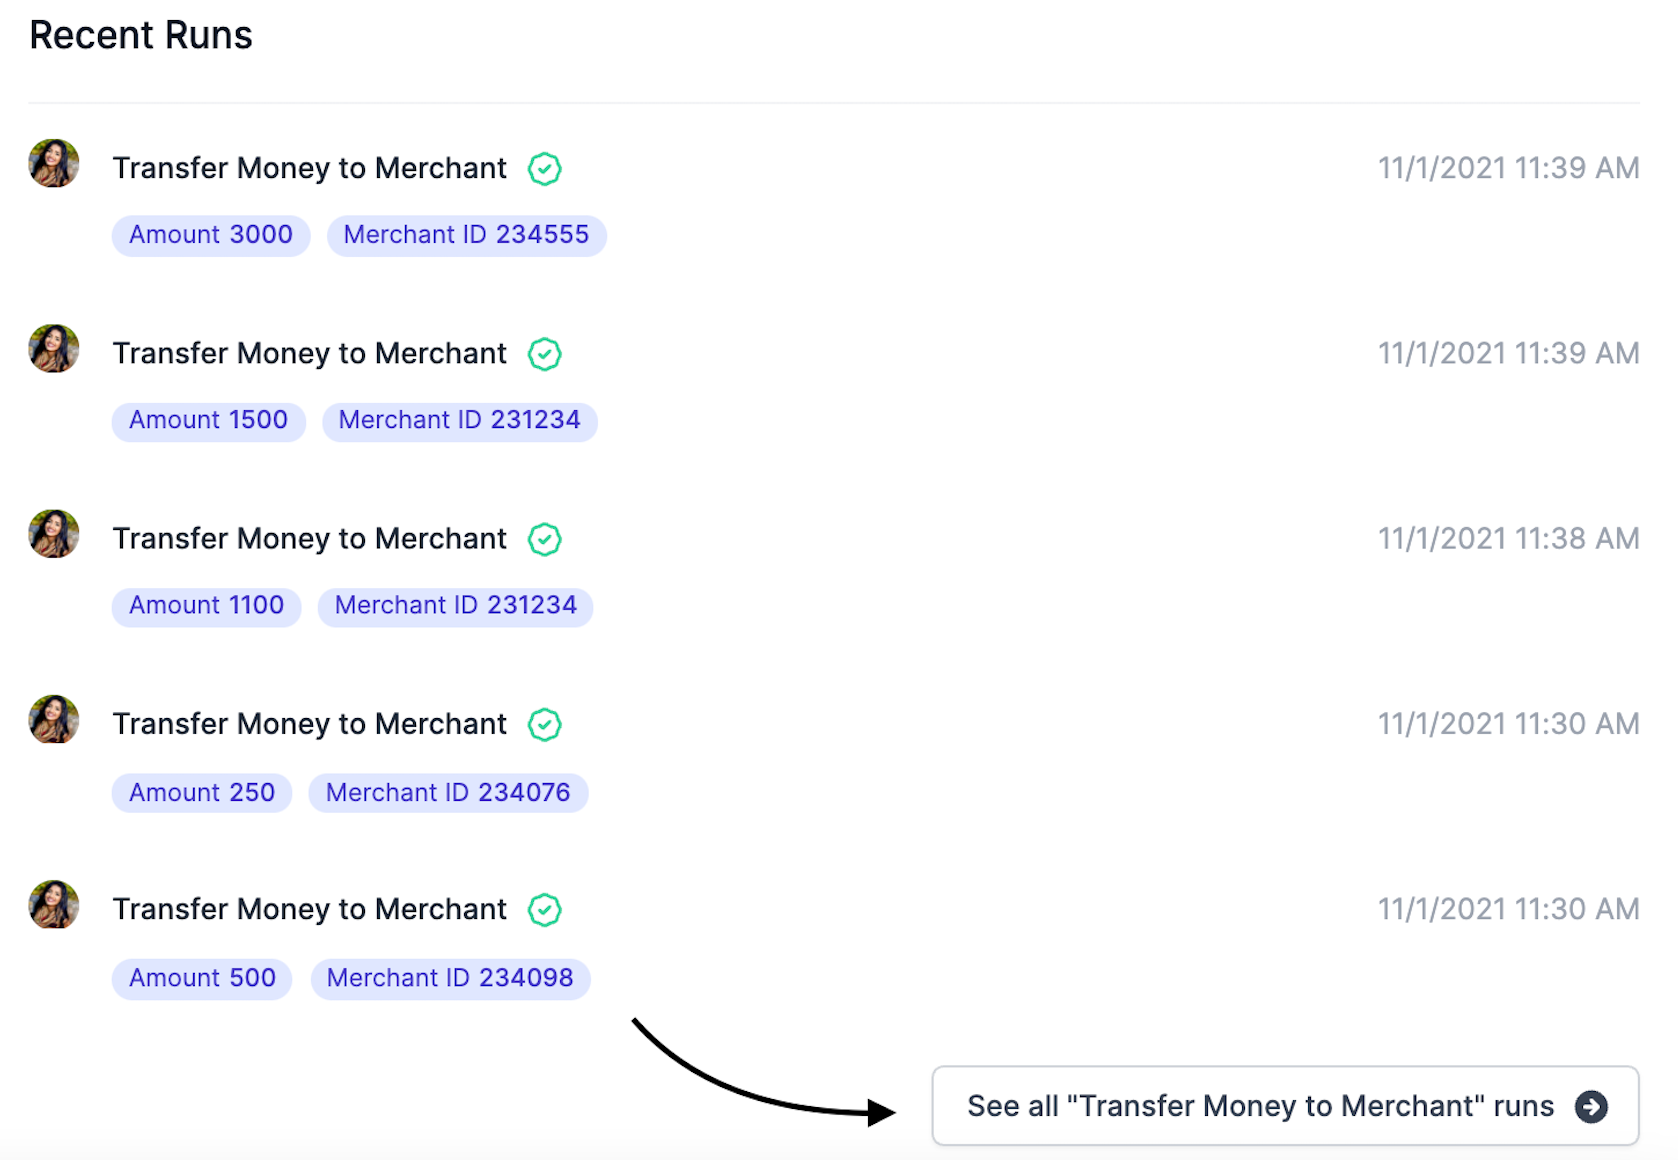
Task: Click the Amount 250 tag
Action: tap(202, 792)
